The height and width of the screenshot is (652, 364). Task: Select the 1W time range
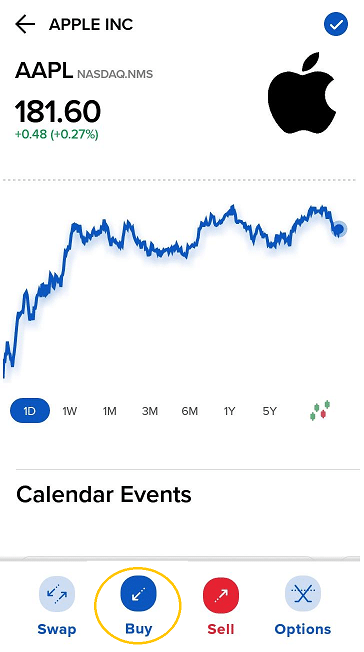pyautogui.click(x=69, y=411)
